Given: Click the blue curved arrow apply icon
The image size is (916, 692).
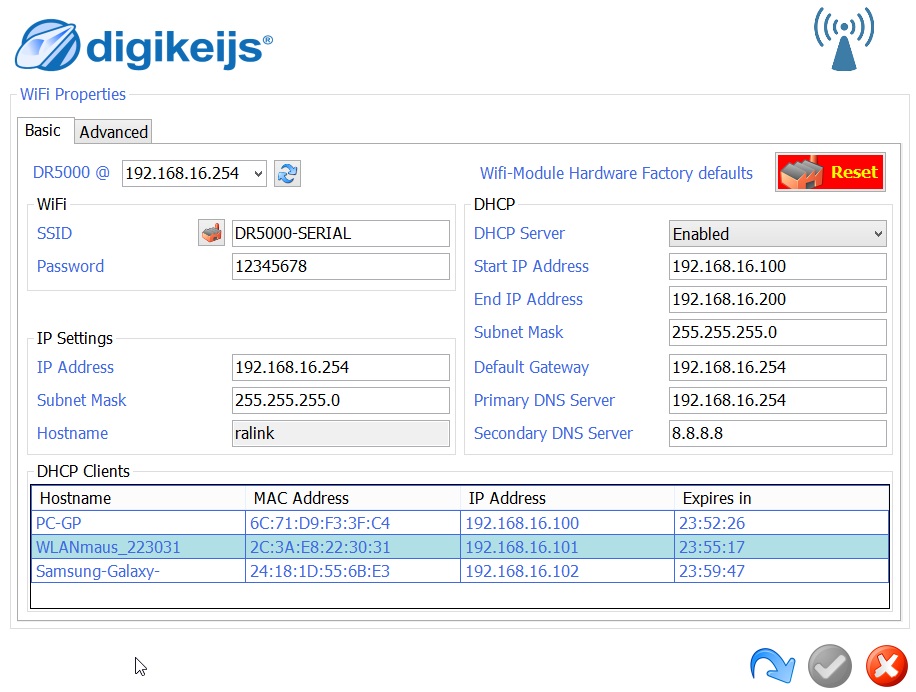Looking at the screenshot, I should pos(772,666).
